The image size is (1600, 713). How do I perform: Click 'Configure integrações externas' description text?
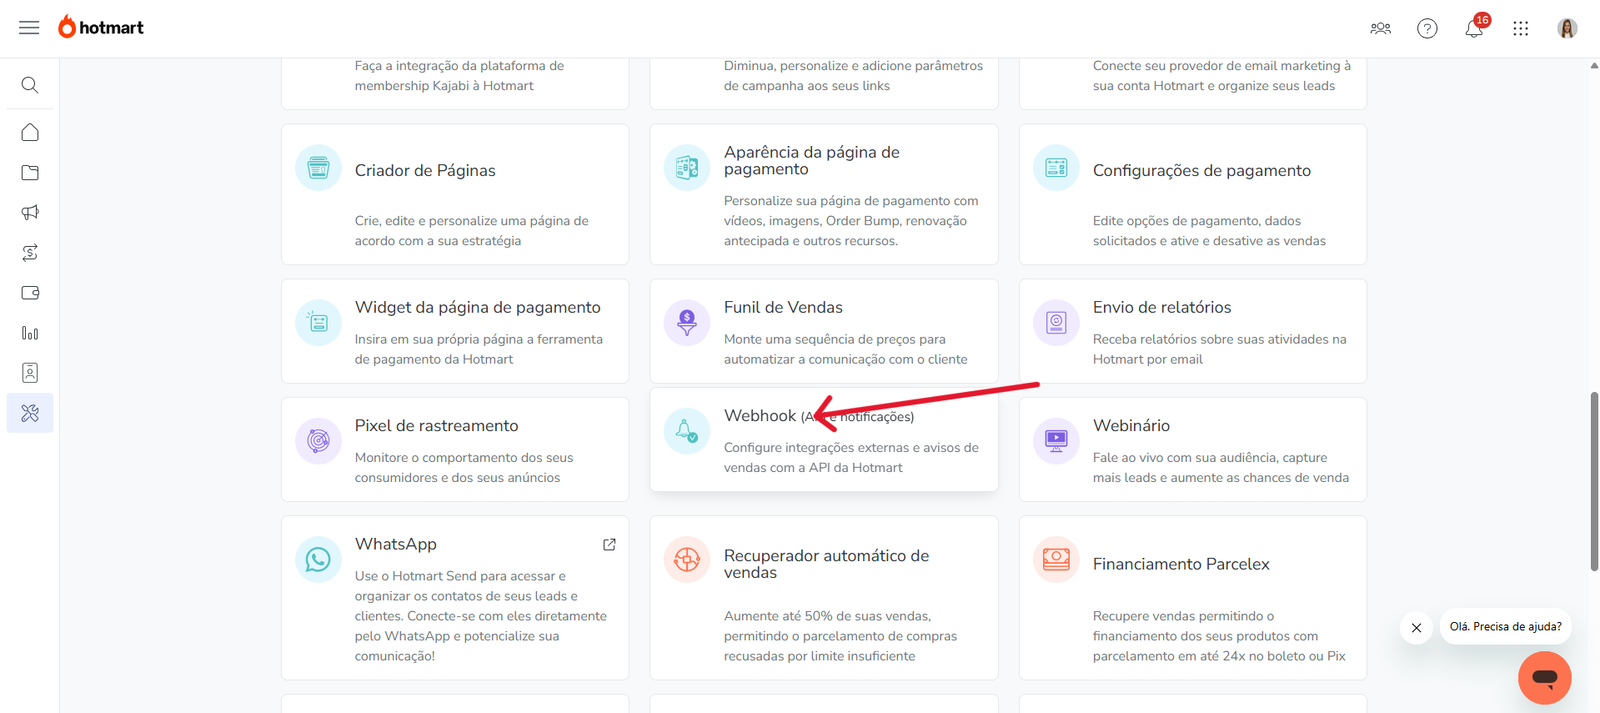(851, 458)
